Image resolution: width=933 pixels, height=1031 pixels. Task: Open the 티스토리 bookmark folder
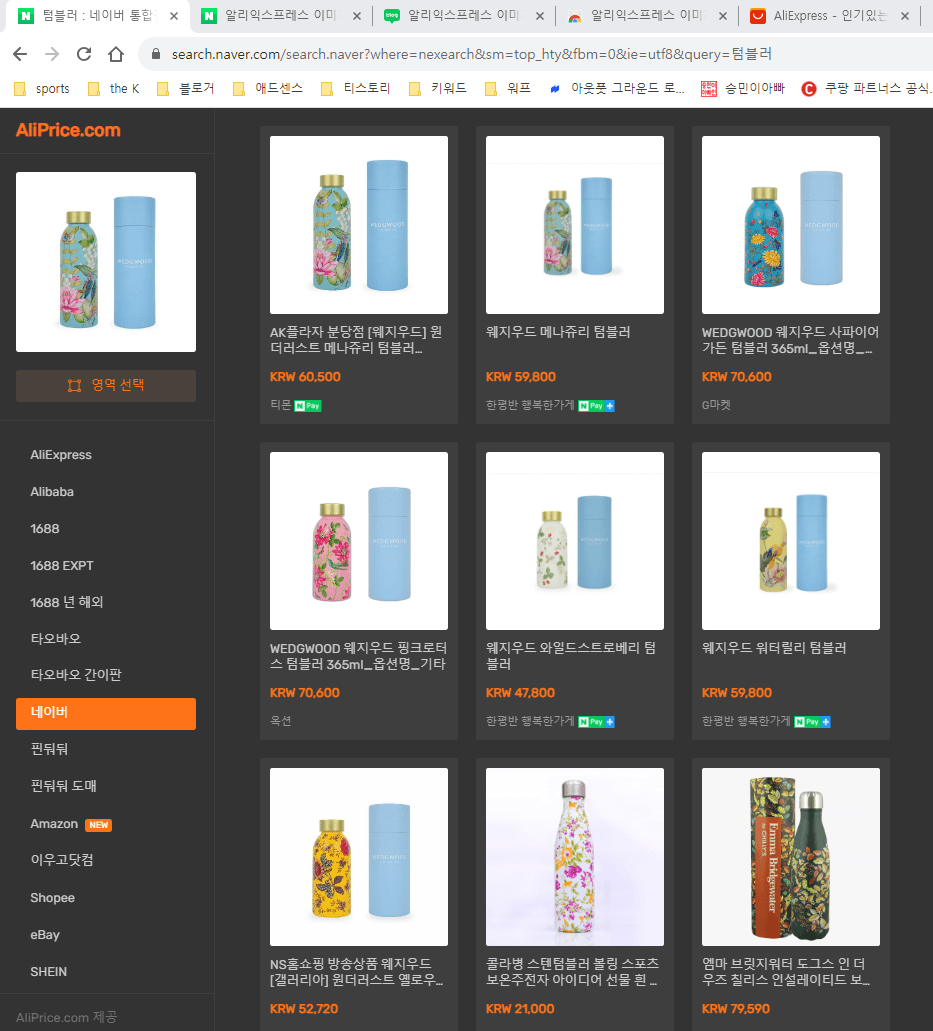(356, 89)
